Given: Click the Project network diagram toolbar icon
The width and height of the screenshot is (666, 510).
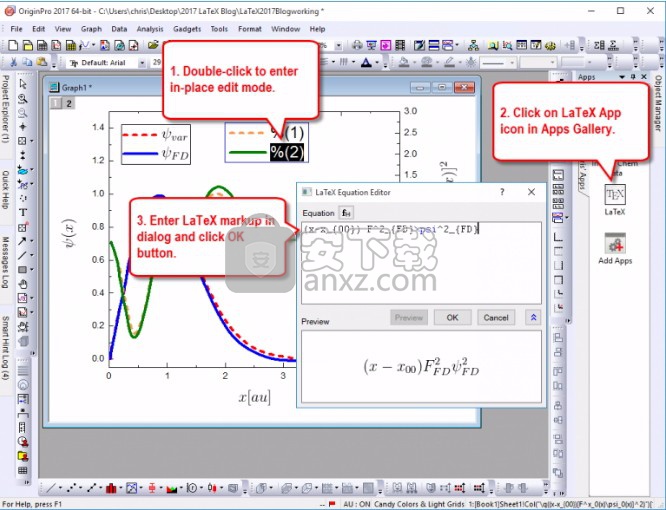Looking at the screenshot, I should coord(473,45).
